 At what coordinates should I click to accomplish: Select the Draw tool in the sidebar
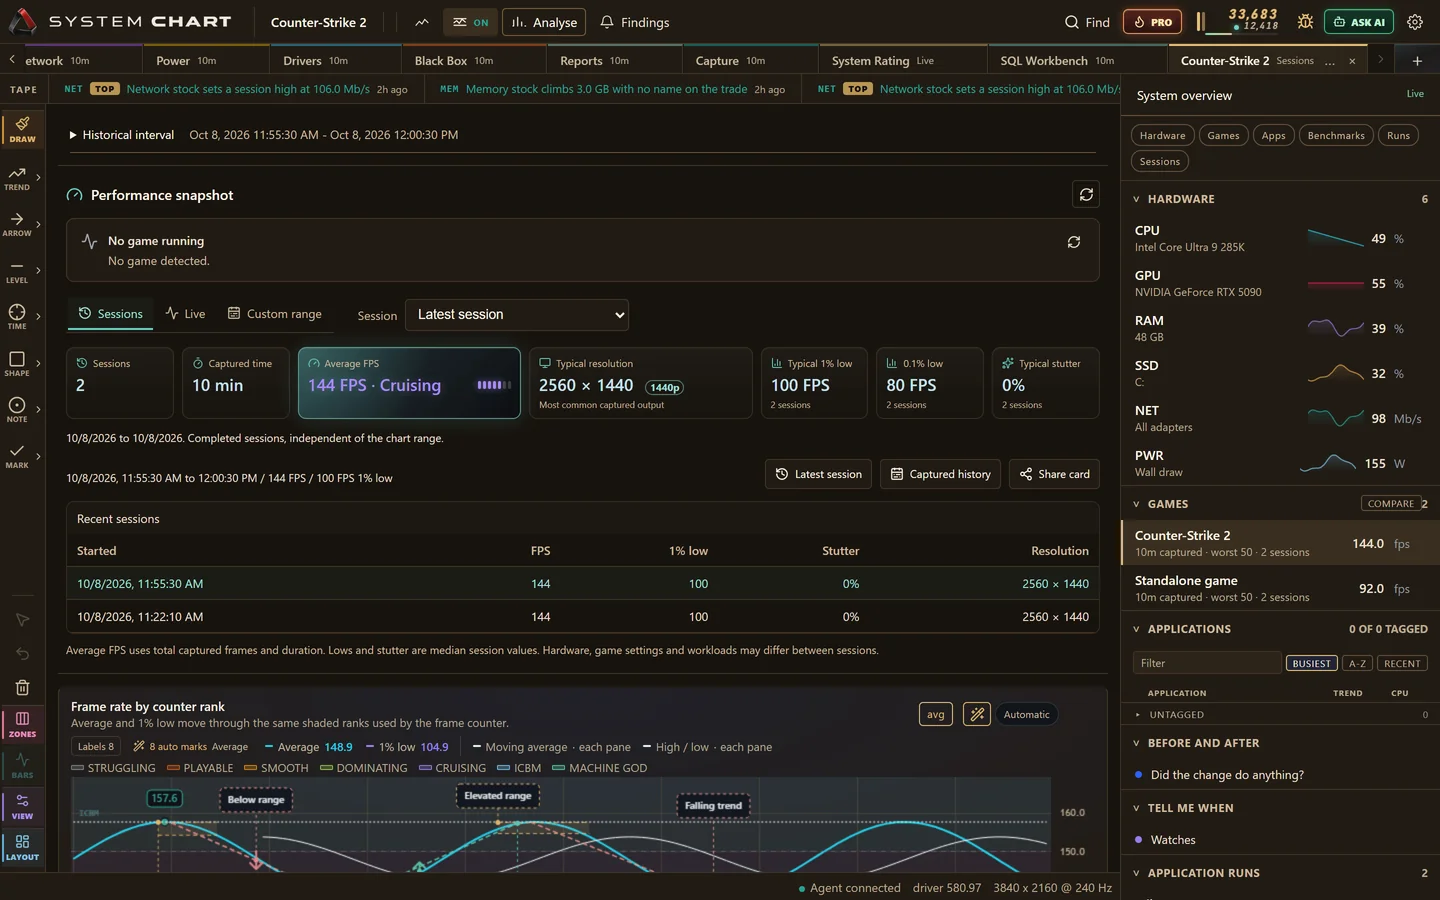(x=22, y=129)
